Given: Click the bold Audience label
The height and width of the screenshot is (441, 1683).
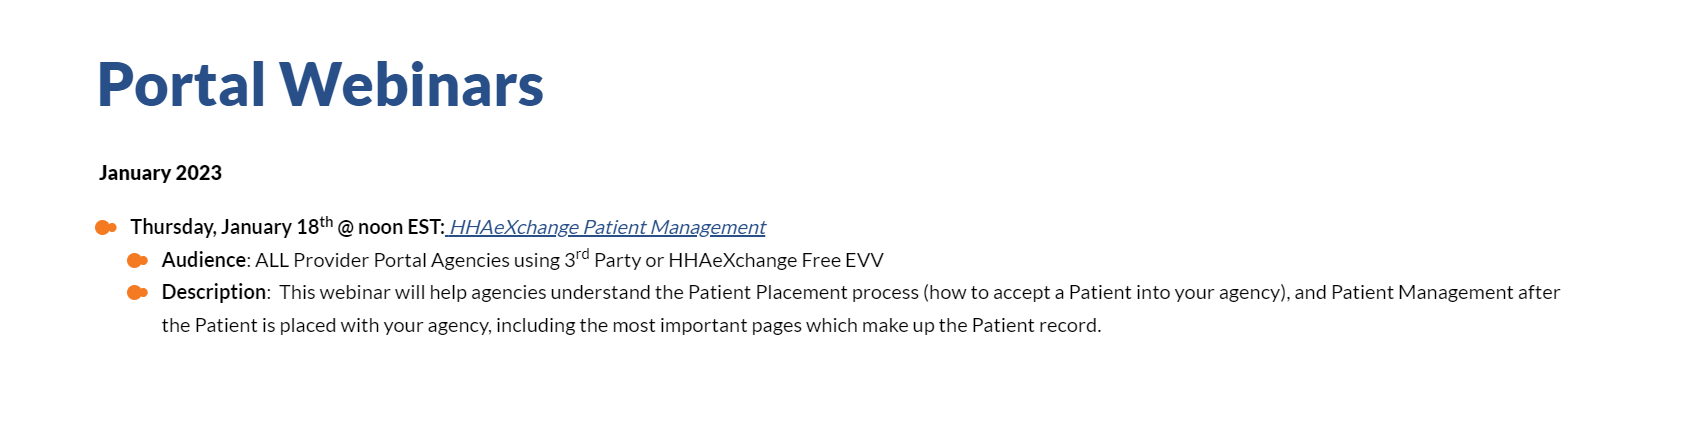Looking at the screenshot, I should pyautogui.click(x=204, y=260).
